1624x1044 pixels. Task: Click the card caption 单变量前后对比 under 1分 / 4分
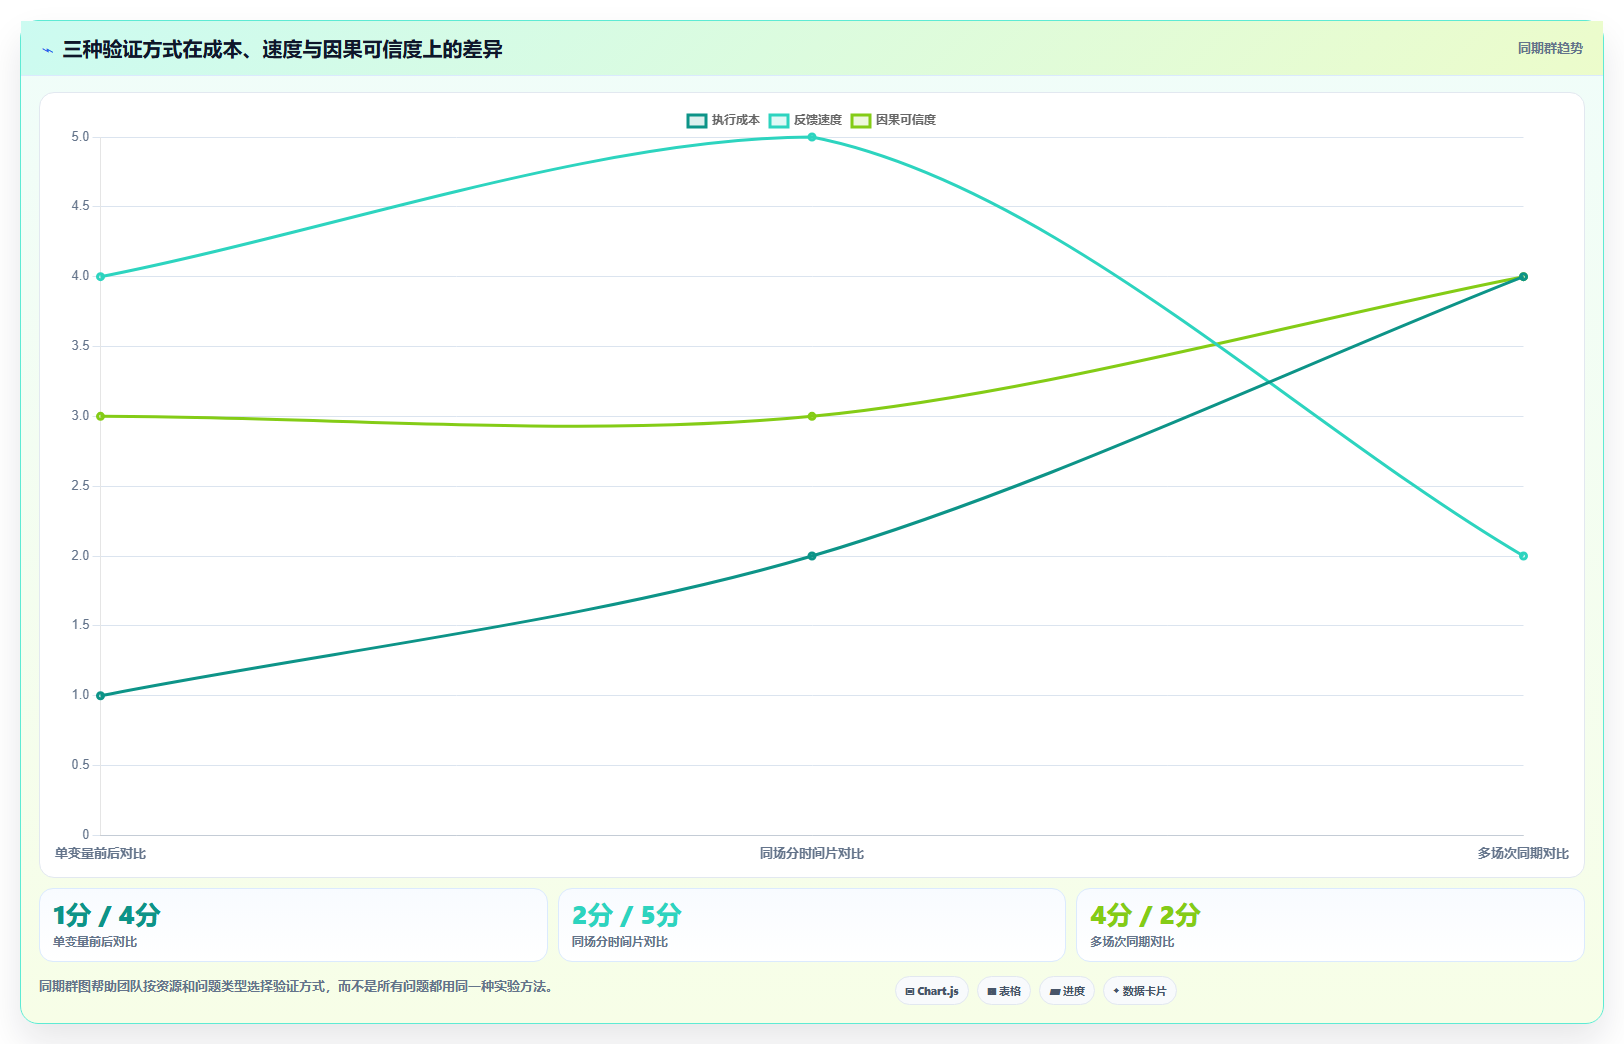(95, 942)
